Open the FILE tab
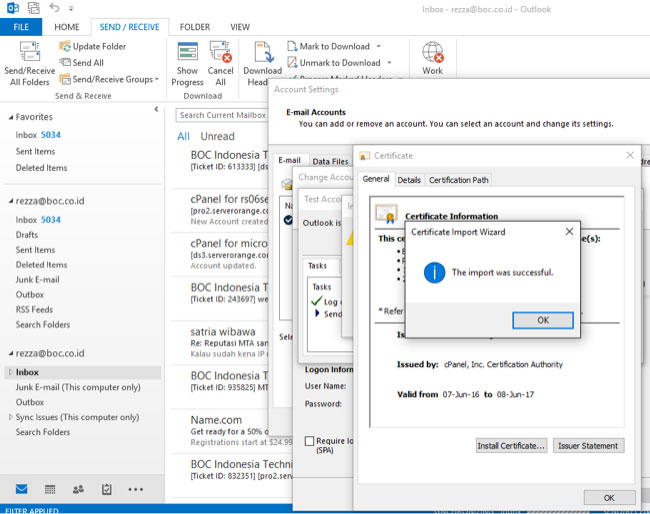The height and width of the screenshot is (514, 650). pos(21,27)
